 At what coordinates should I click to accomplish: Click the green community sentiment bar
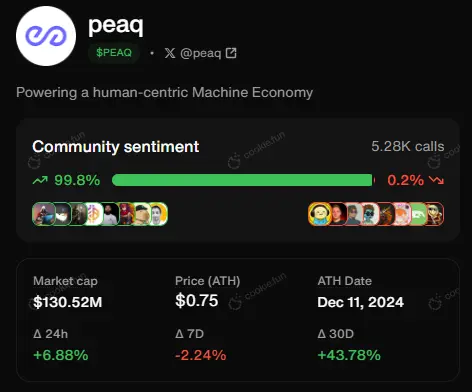tap(242, 180)
